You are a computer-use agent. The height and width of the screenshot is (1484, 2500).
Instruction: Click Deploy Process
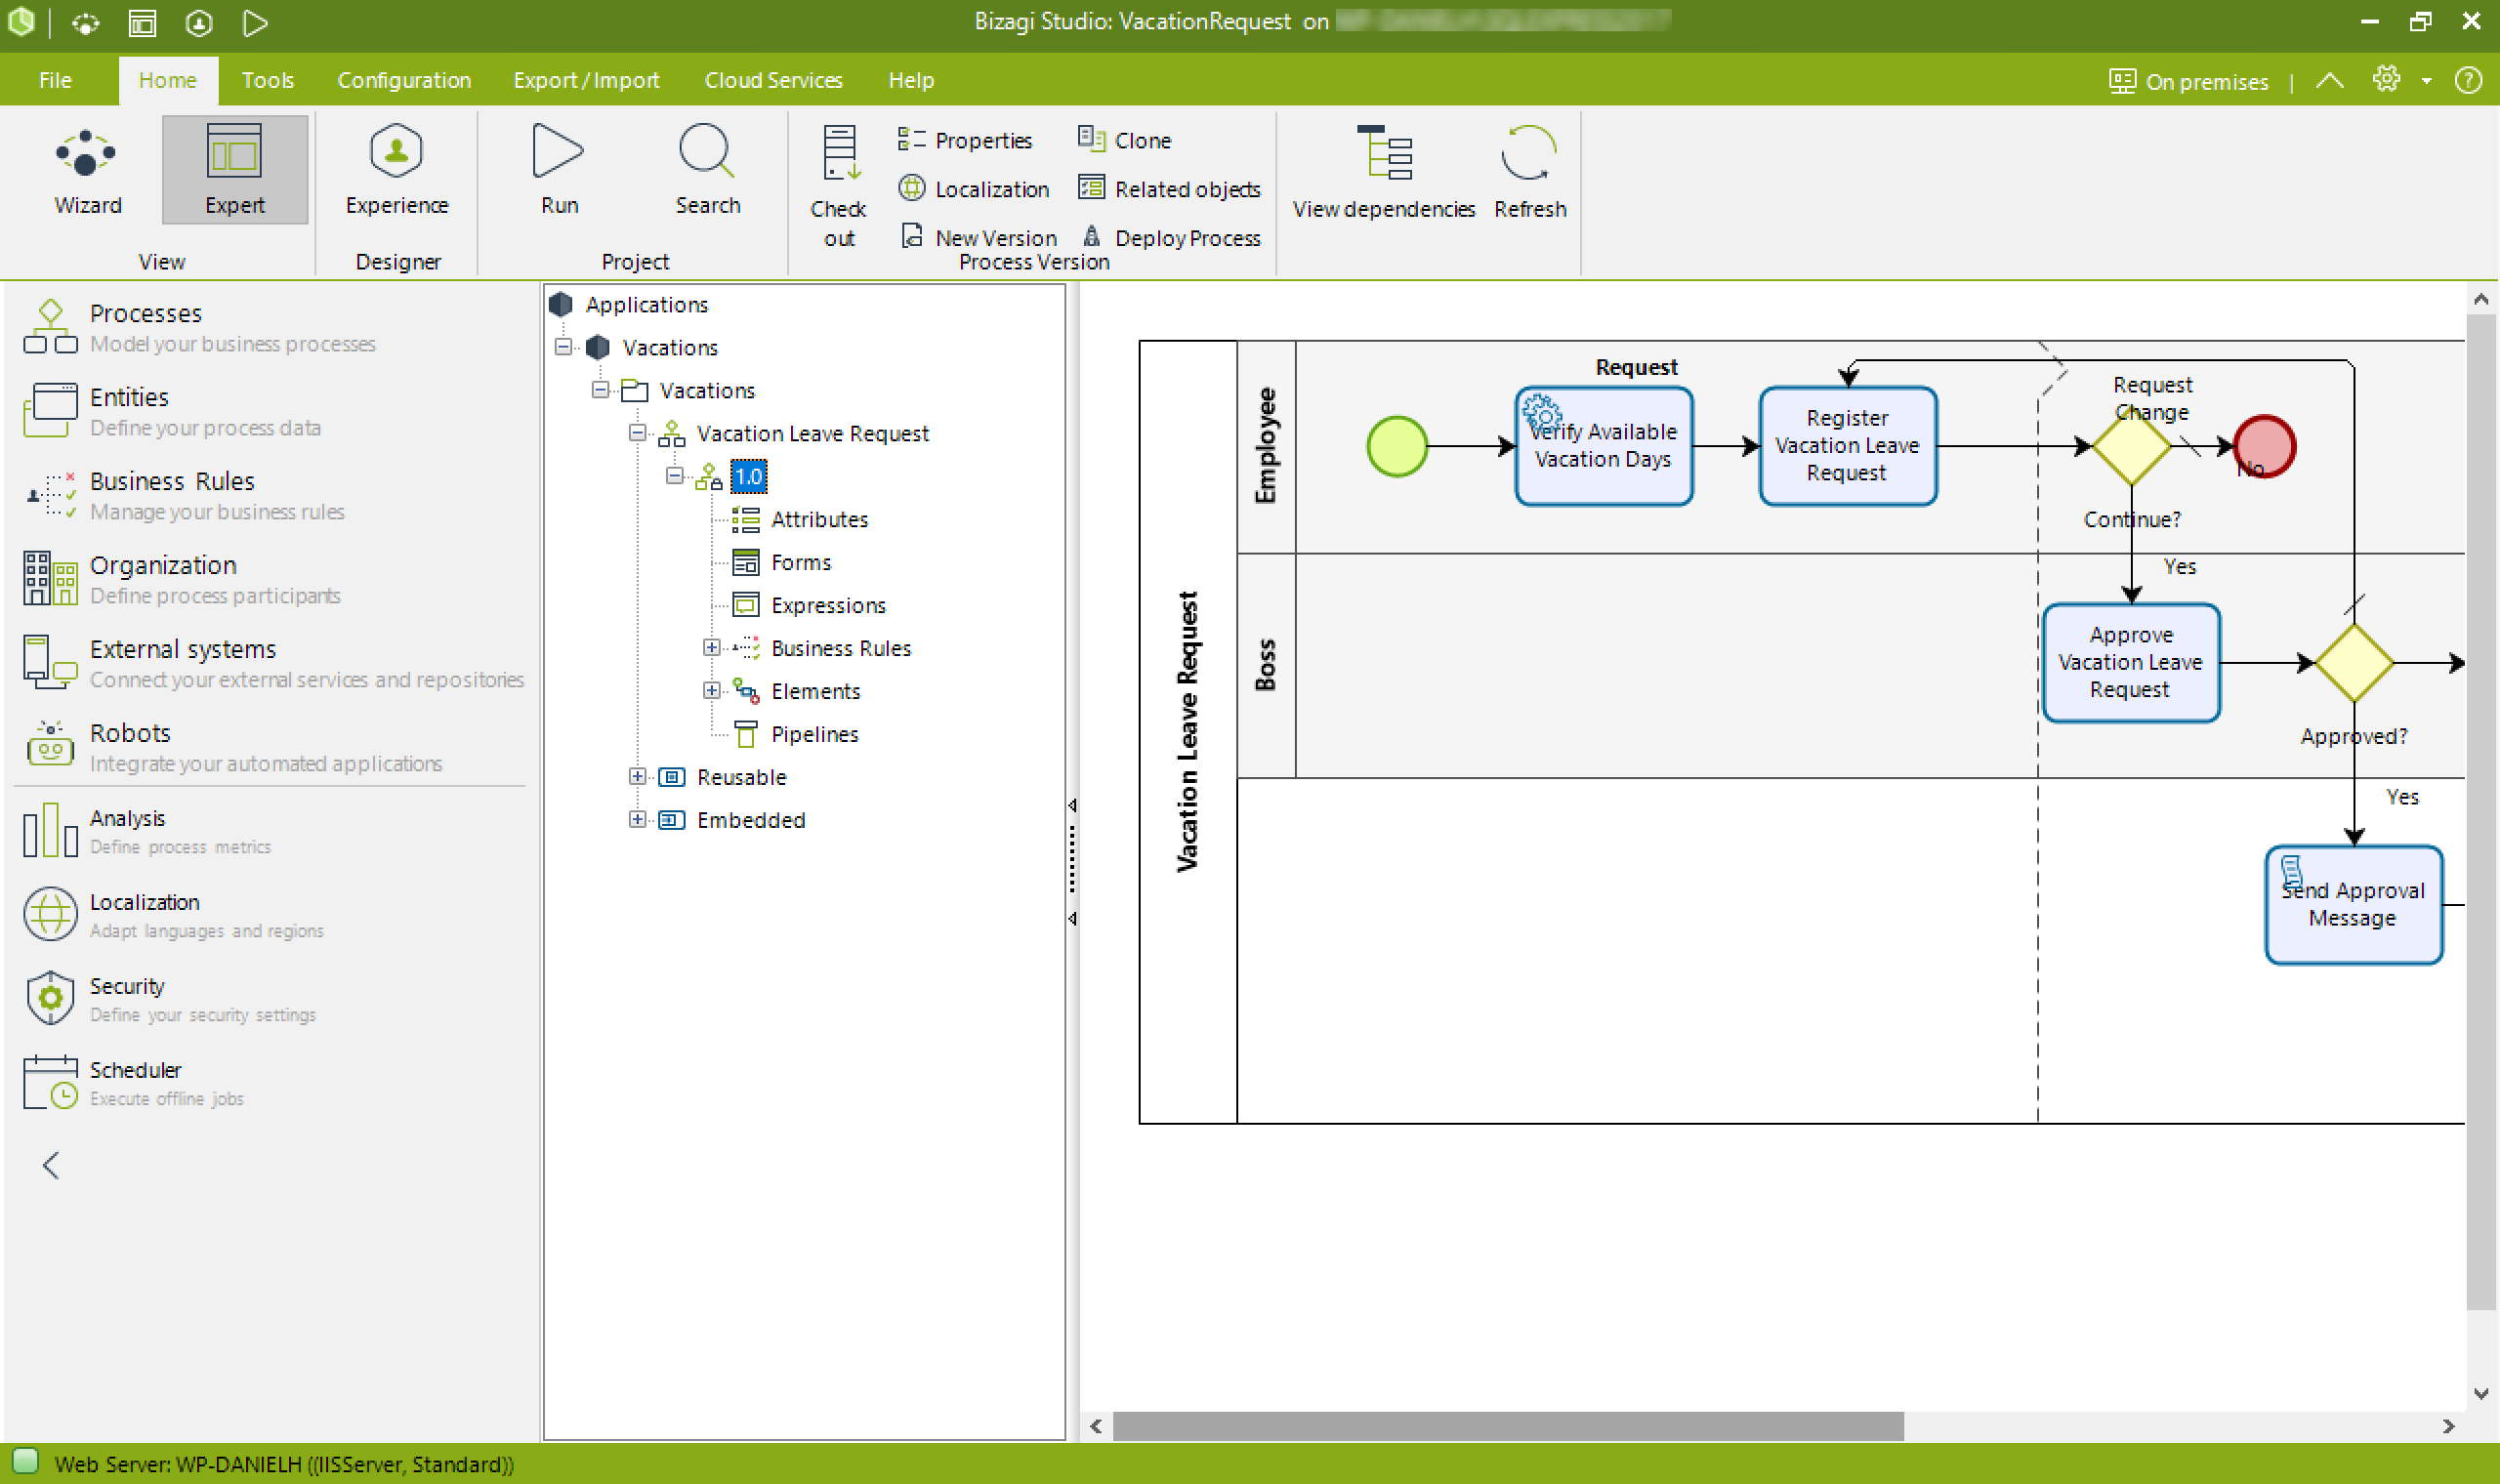click(x=1172, y=237)
